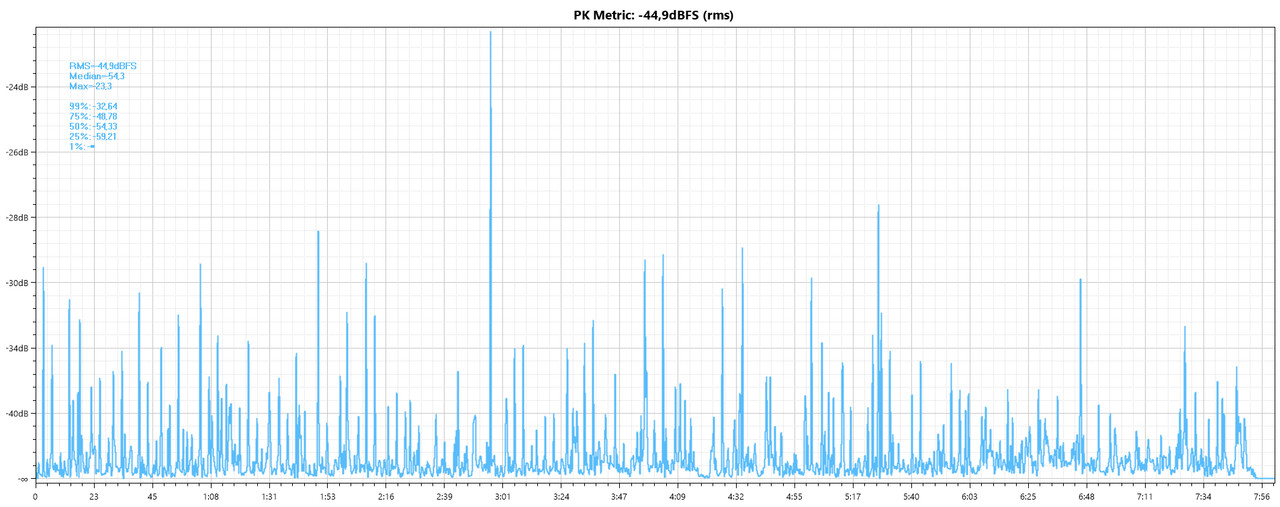The width and height of the screenshot is (1280, 507).
Task: Select the "RMS=-44,9dBFS" stat line
Action: pos(103,66)
